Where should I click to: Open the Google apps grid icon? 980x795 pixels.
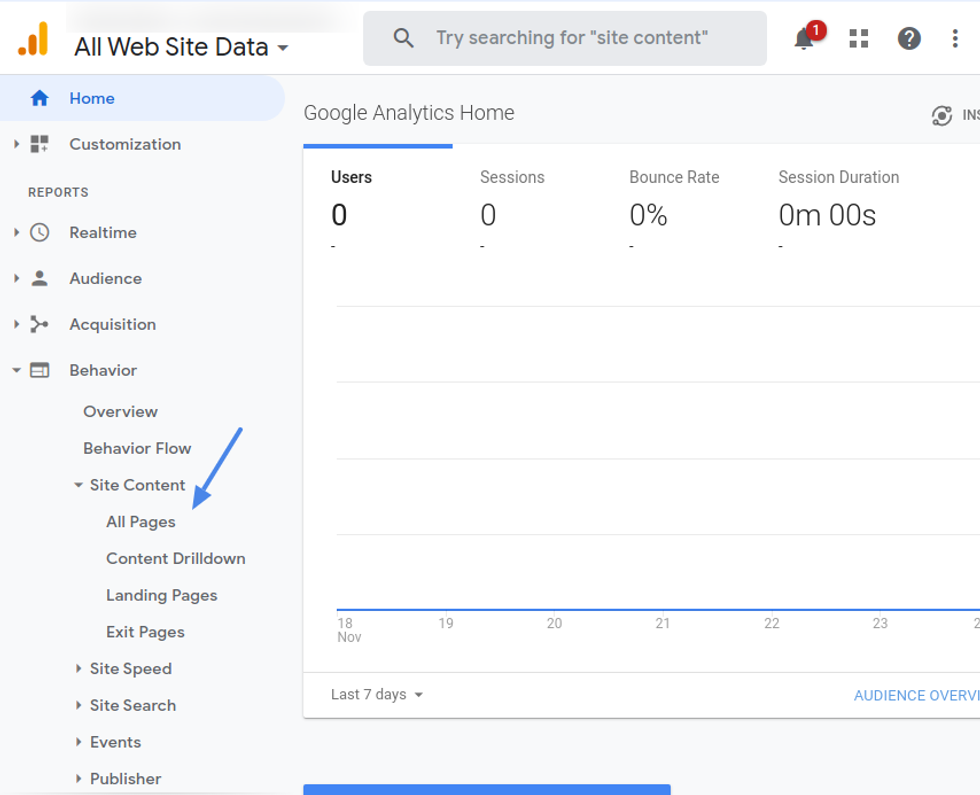pyautogui.click(x=858, y=39)
